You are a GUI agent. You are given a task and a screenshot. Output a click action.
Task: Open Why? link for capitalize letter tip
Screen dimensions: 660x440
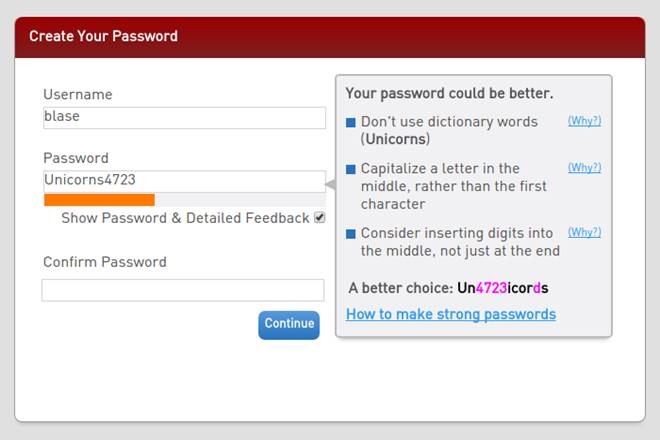pyautogui.click(x=584, y=168)
